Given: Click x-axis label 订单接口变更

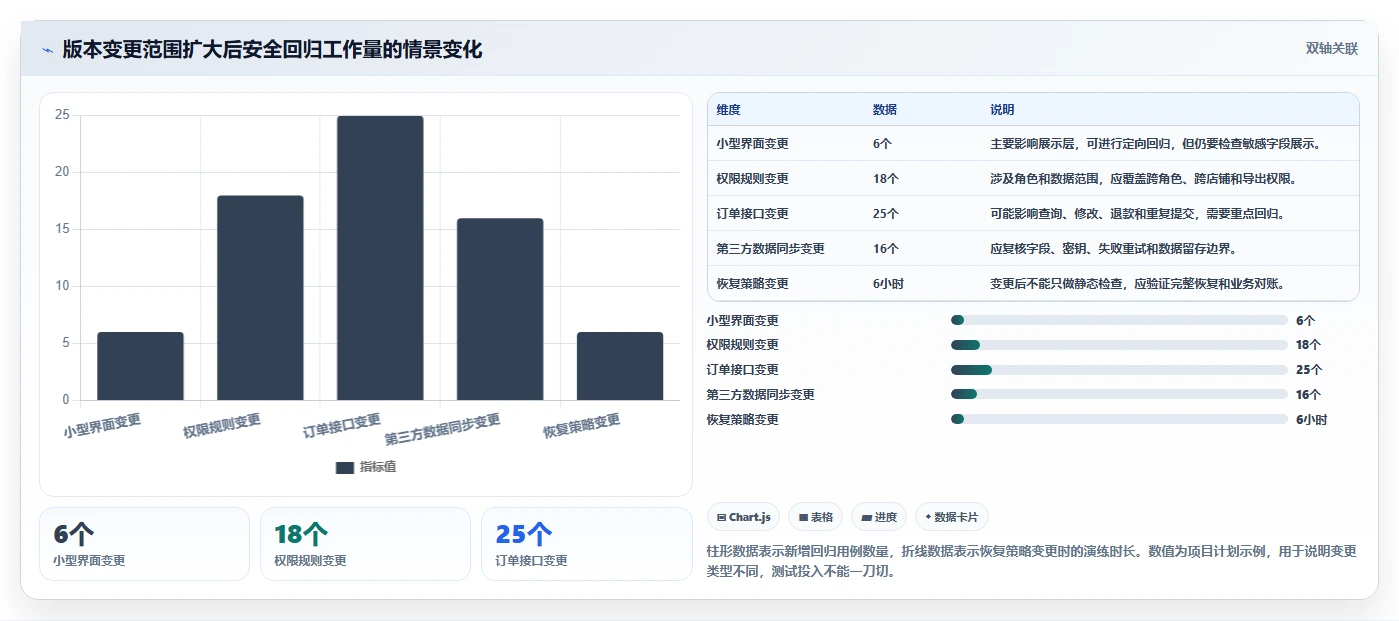Looking at the screenshot, I should pyautogui.click(x=342, y=426).
